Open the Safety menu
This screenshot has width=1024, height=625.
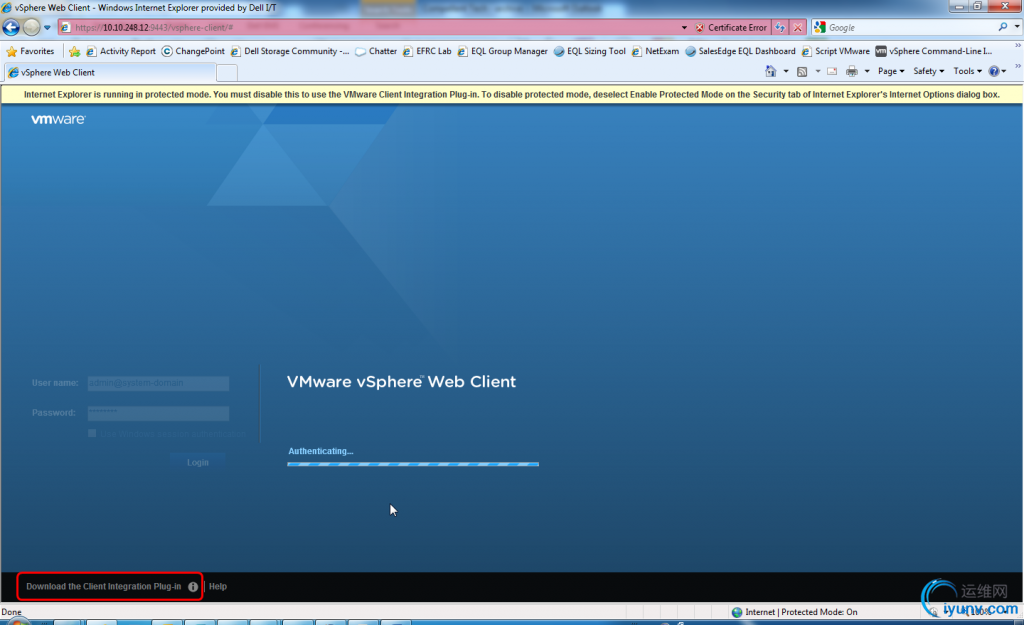(x=928, y=71)
